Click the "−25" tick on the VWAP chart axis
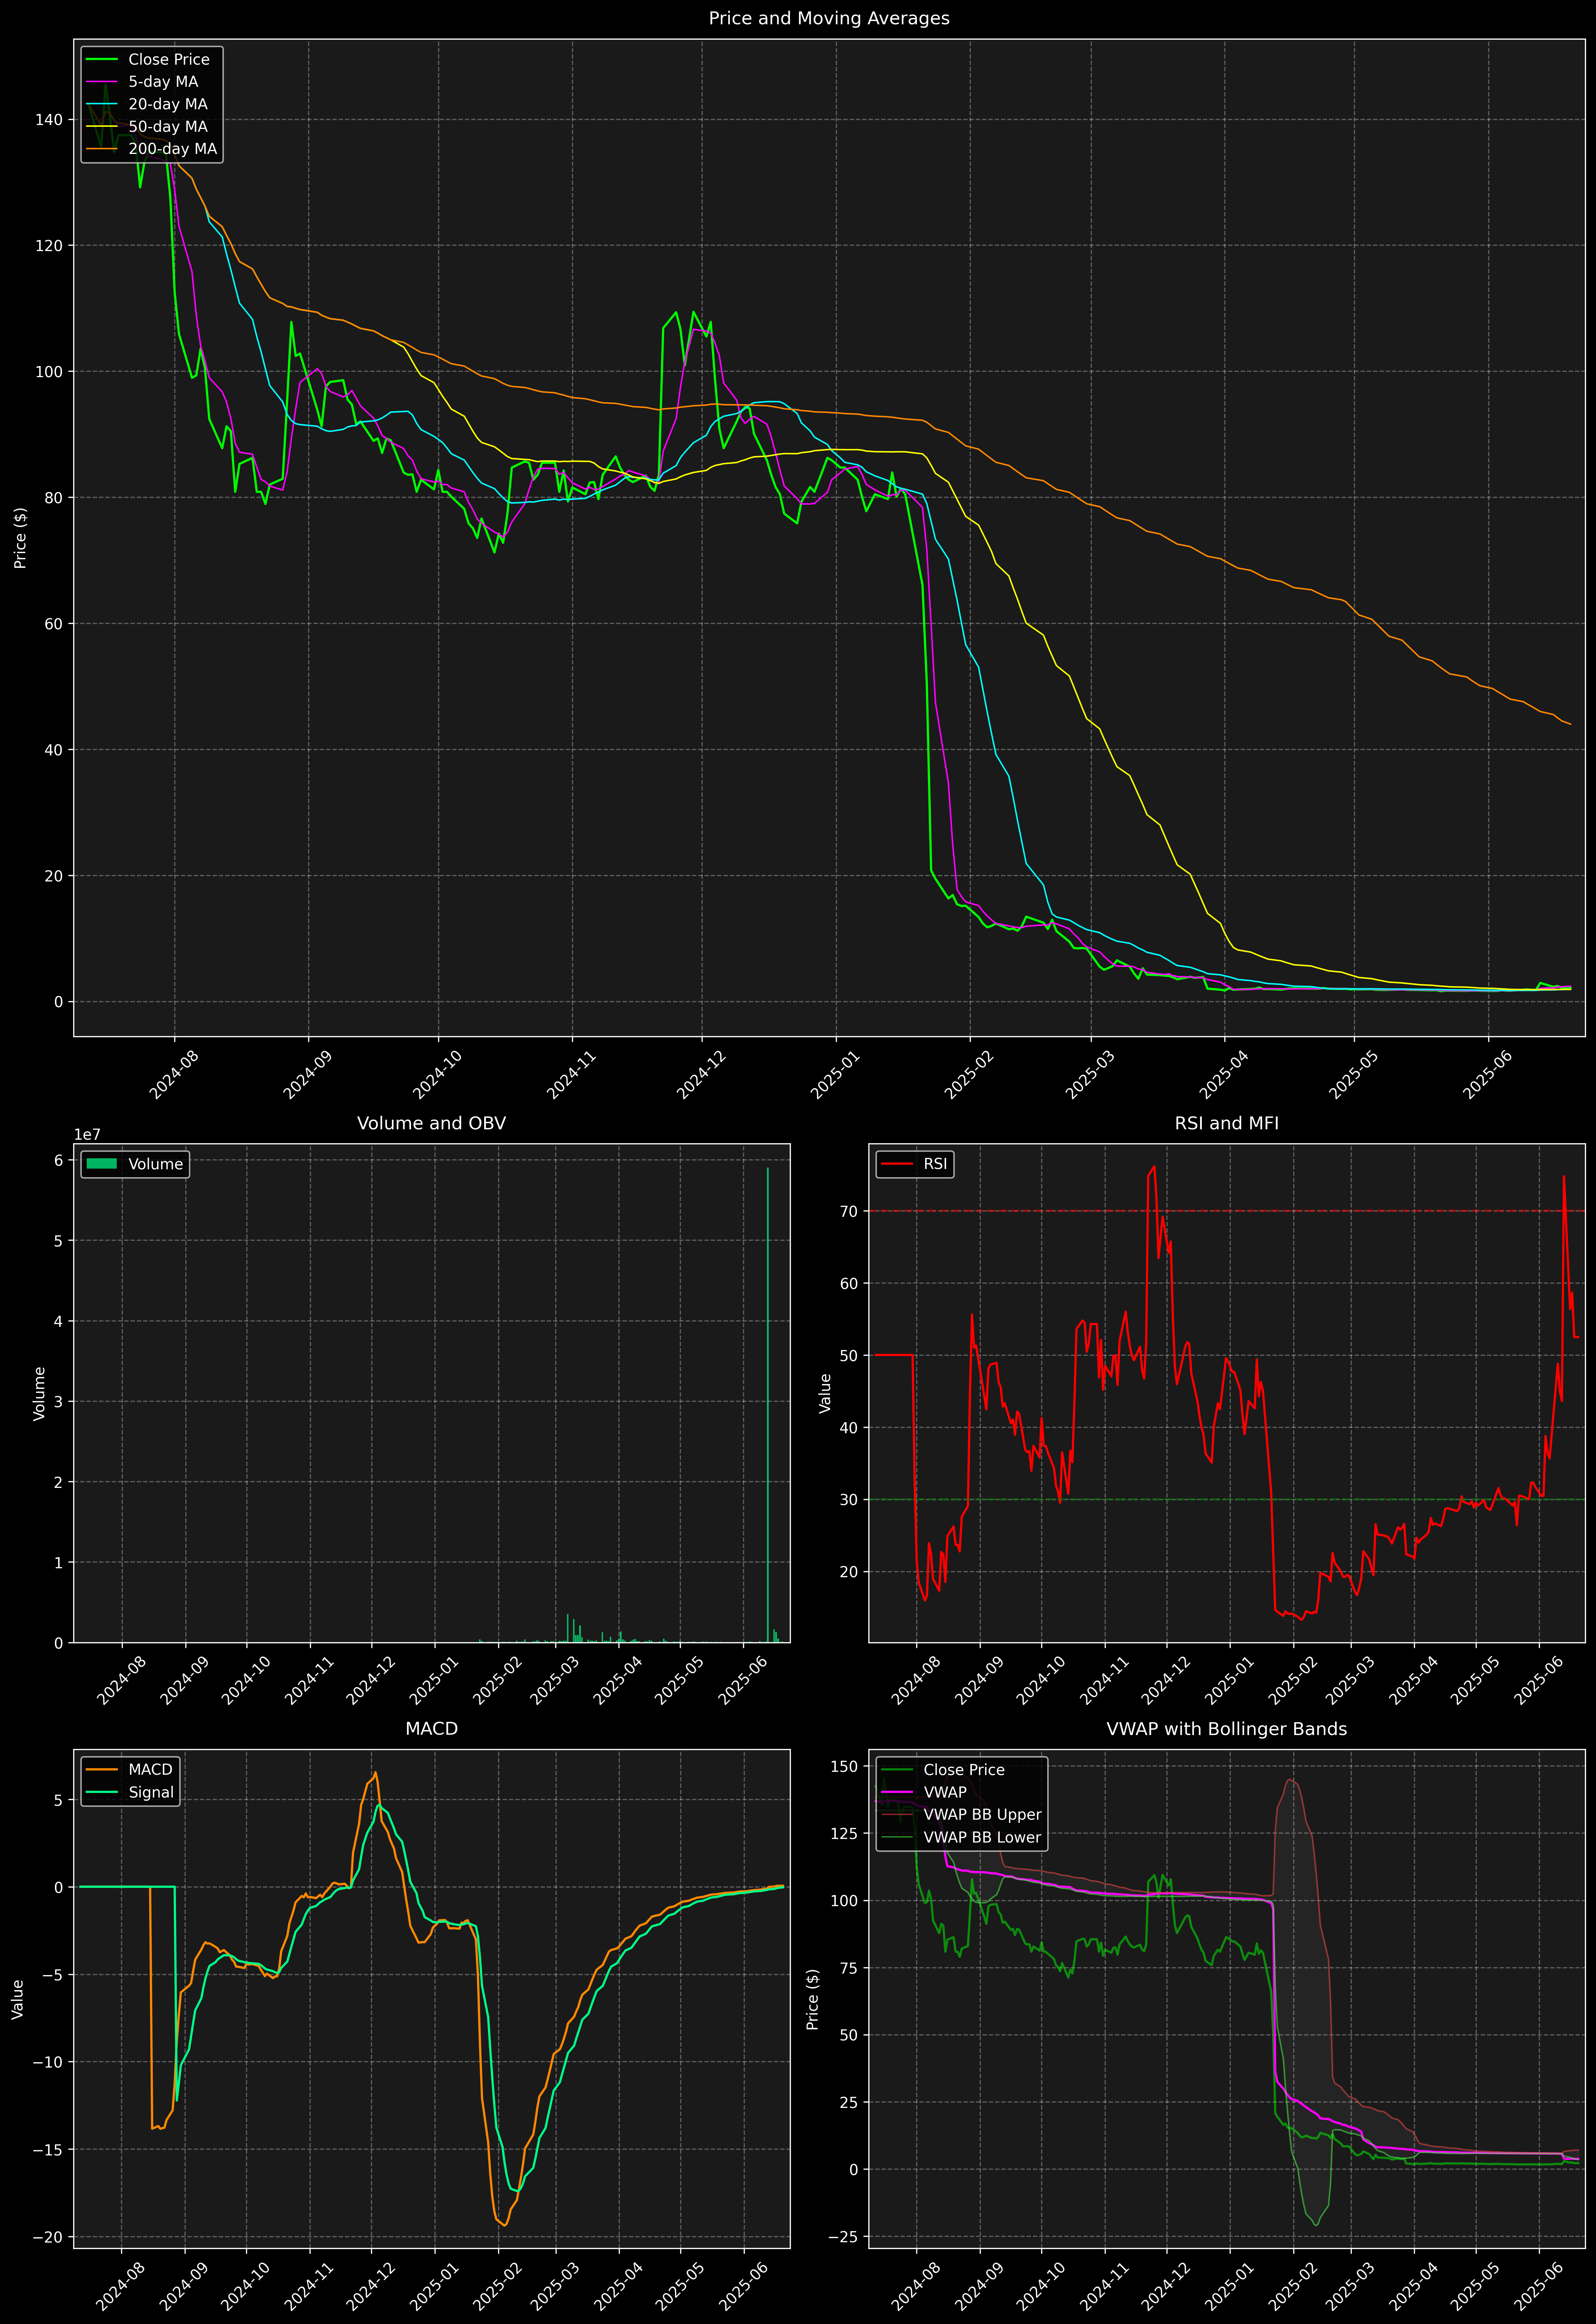The width and height of the screenshot is (1596, 2324). (x=844, y=2237)
